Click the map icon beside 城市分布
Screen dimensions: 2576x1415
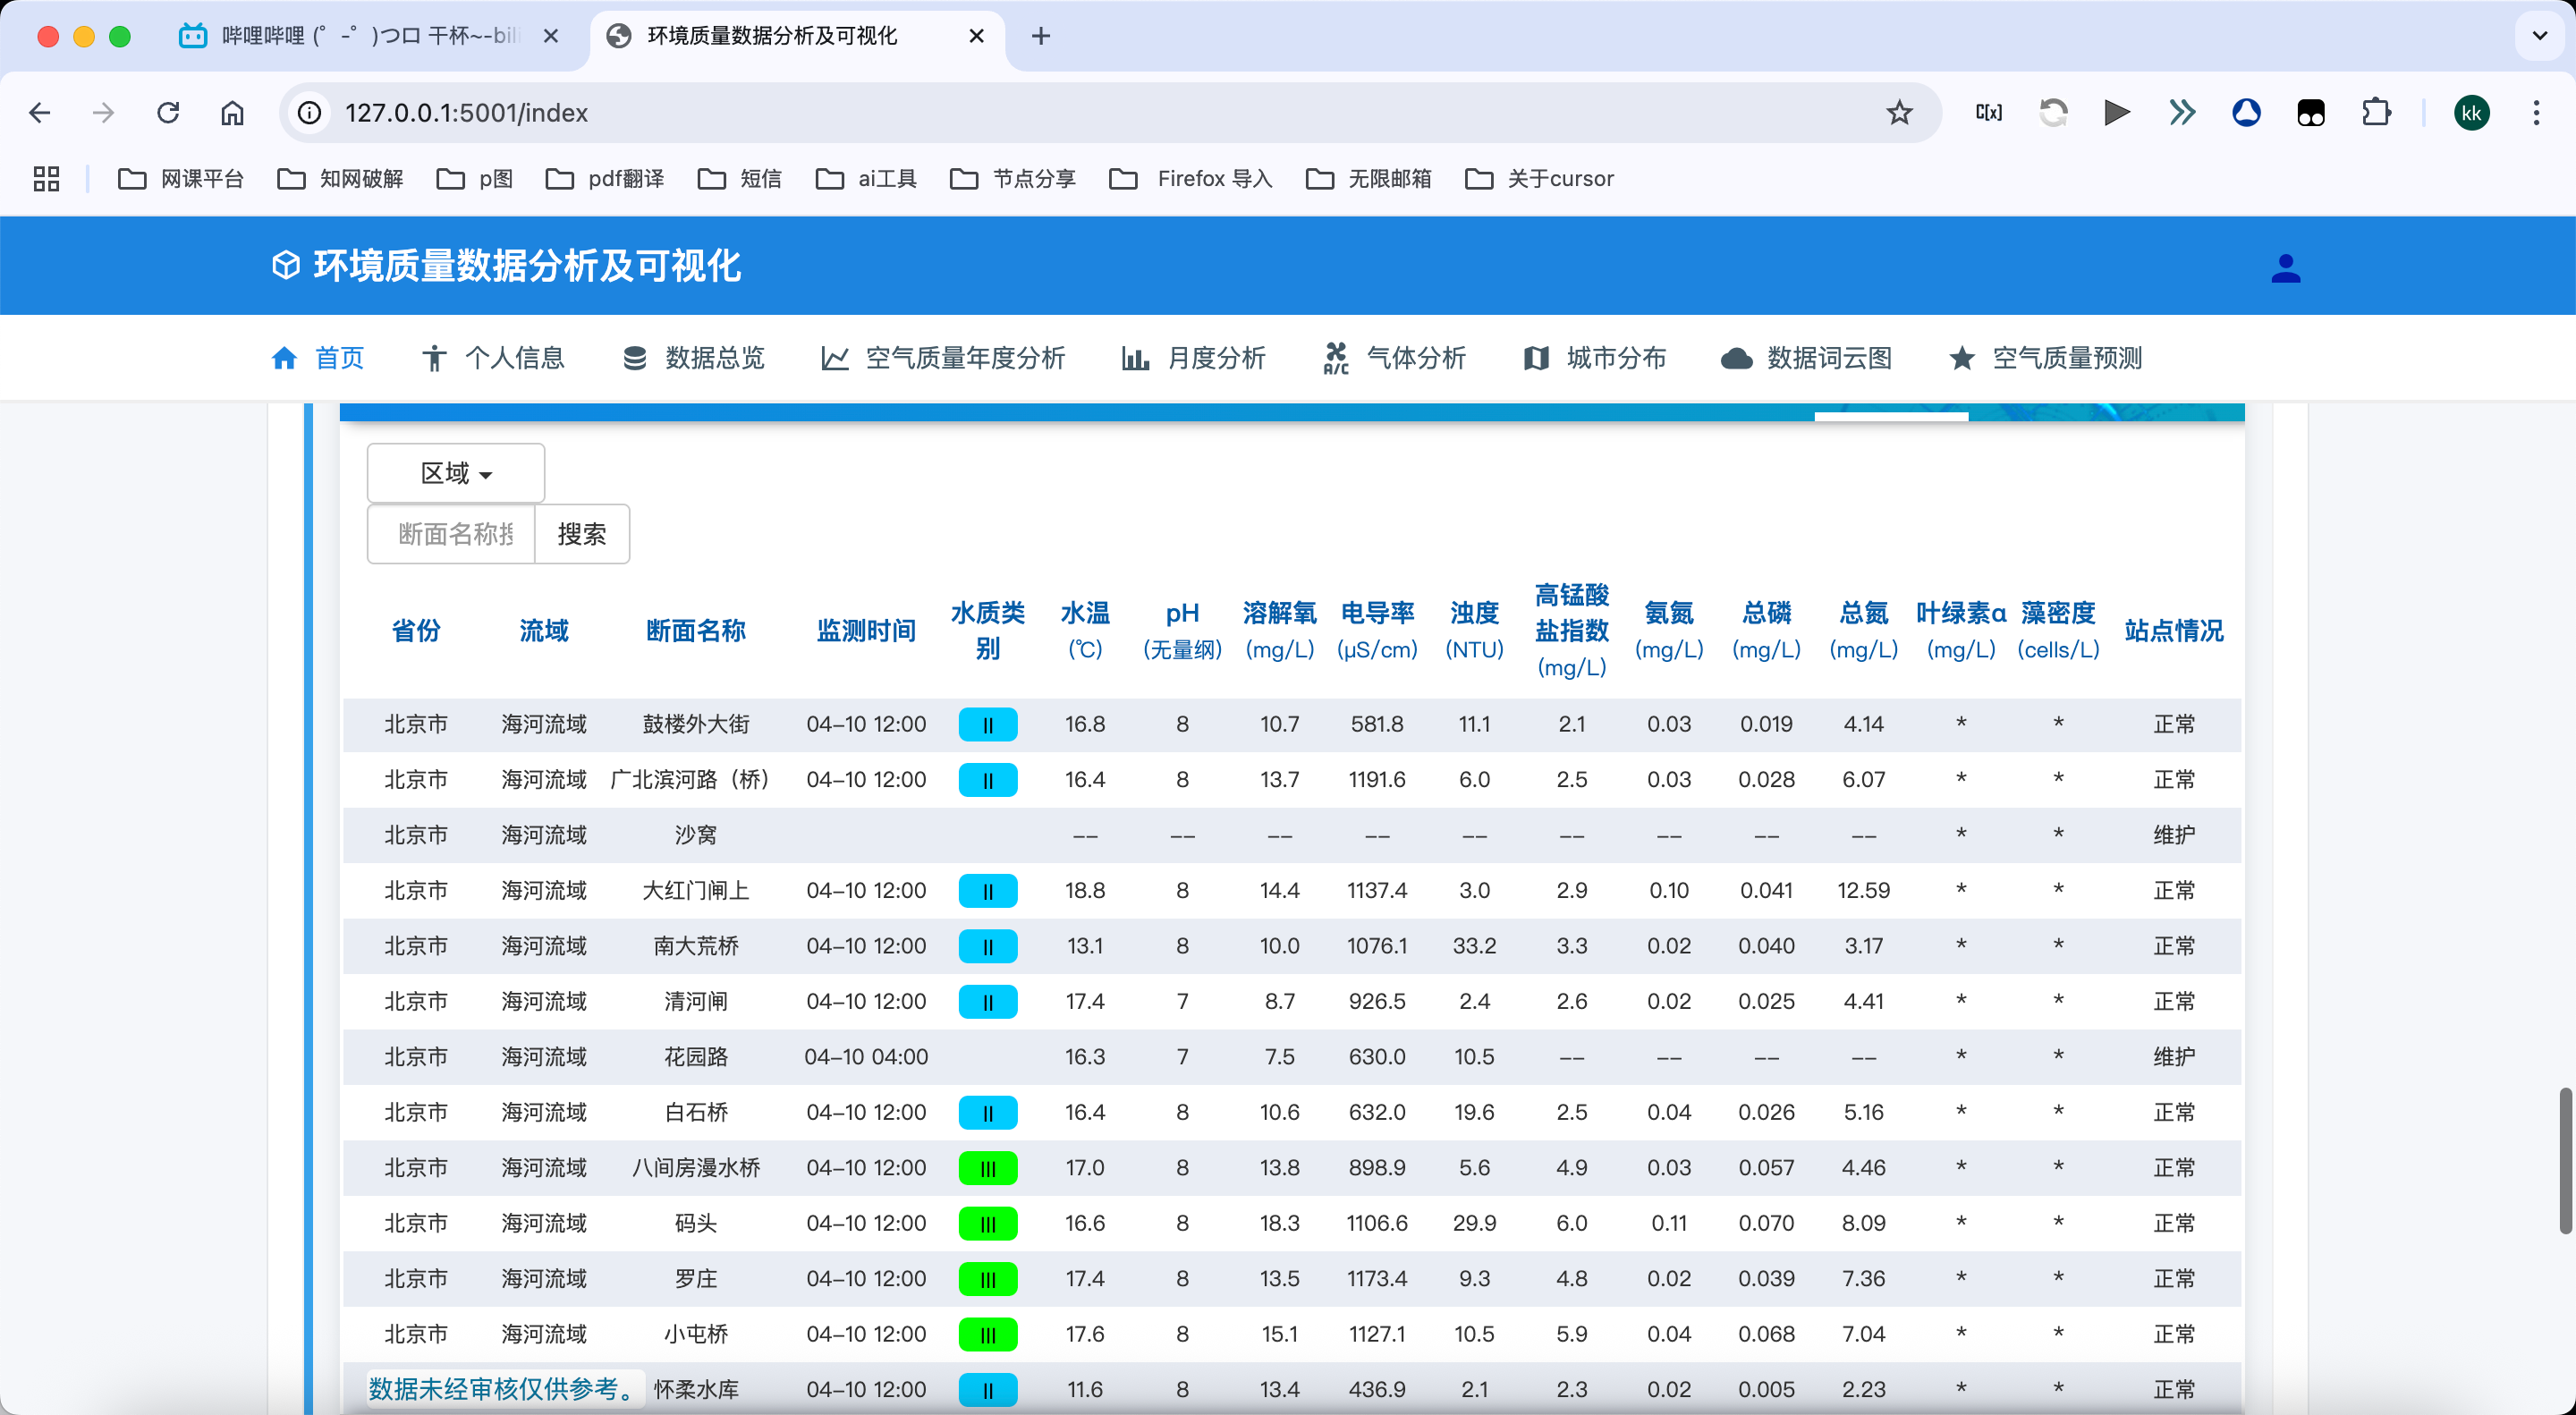click(x=1536, y=358)
